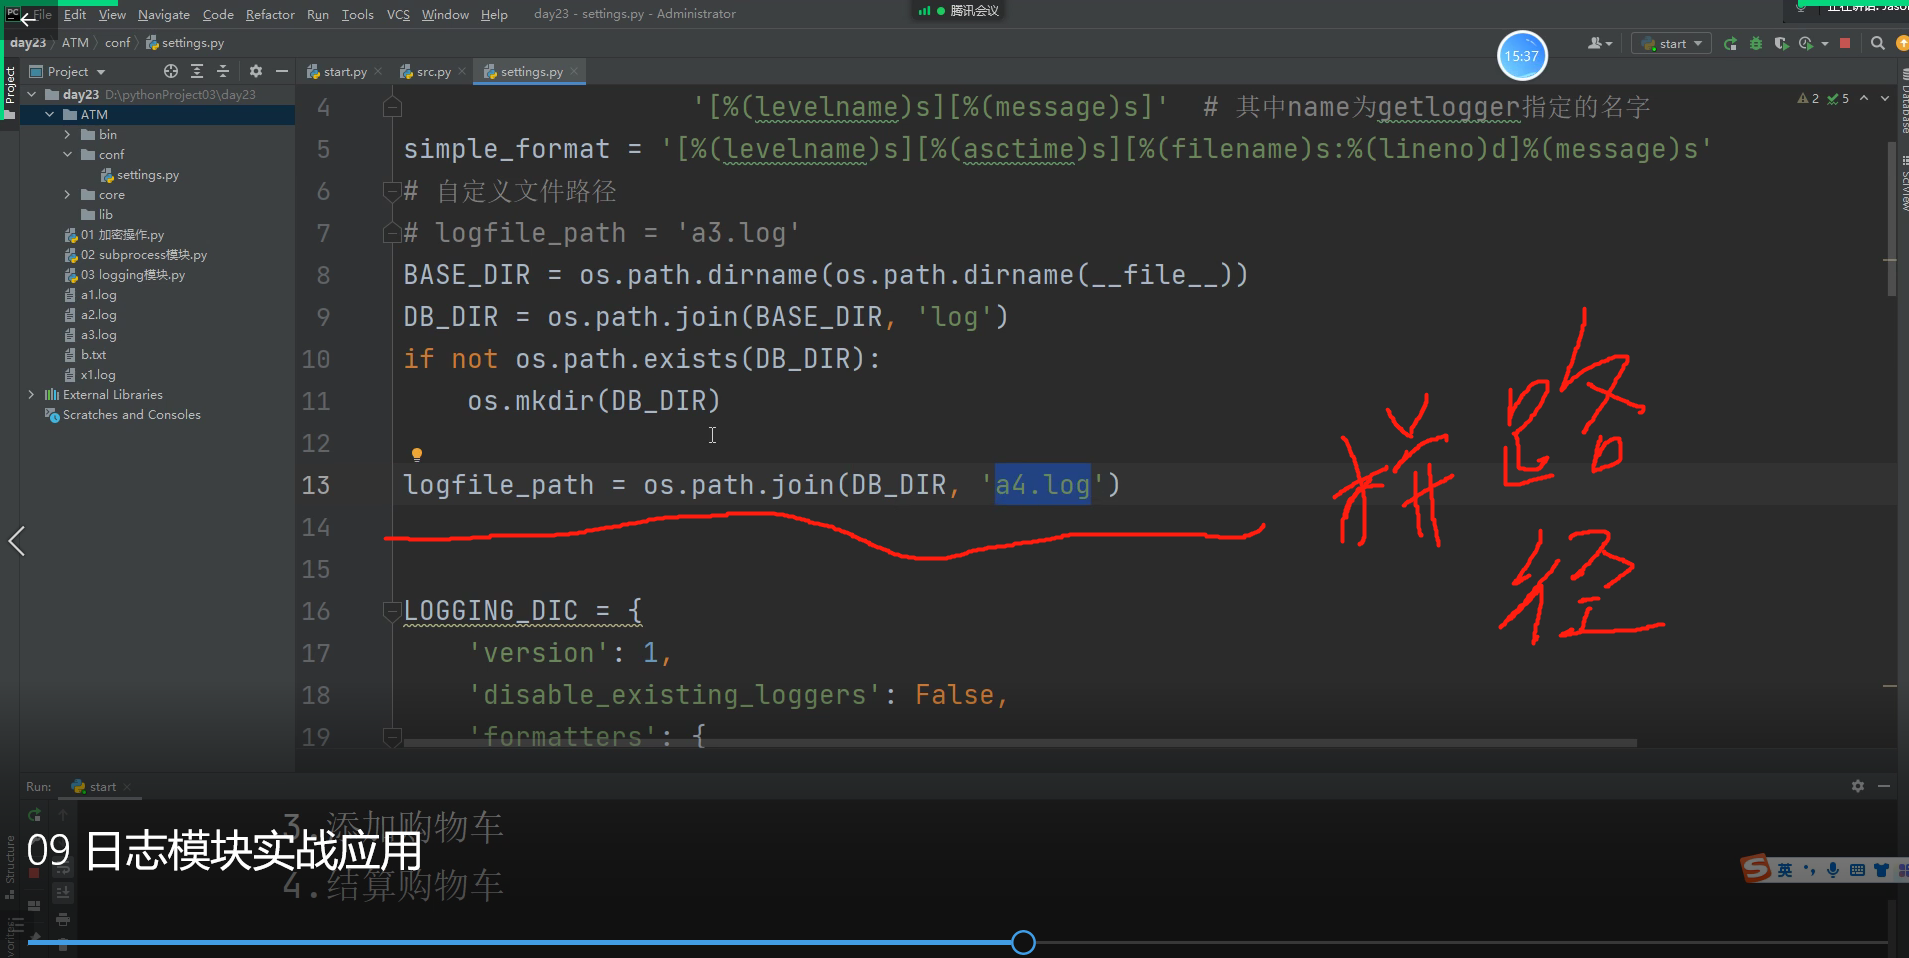Screen dimensions: 1909x958
Task: Close the settings.py editor tab
Action: (x=576, y=71)
